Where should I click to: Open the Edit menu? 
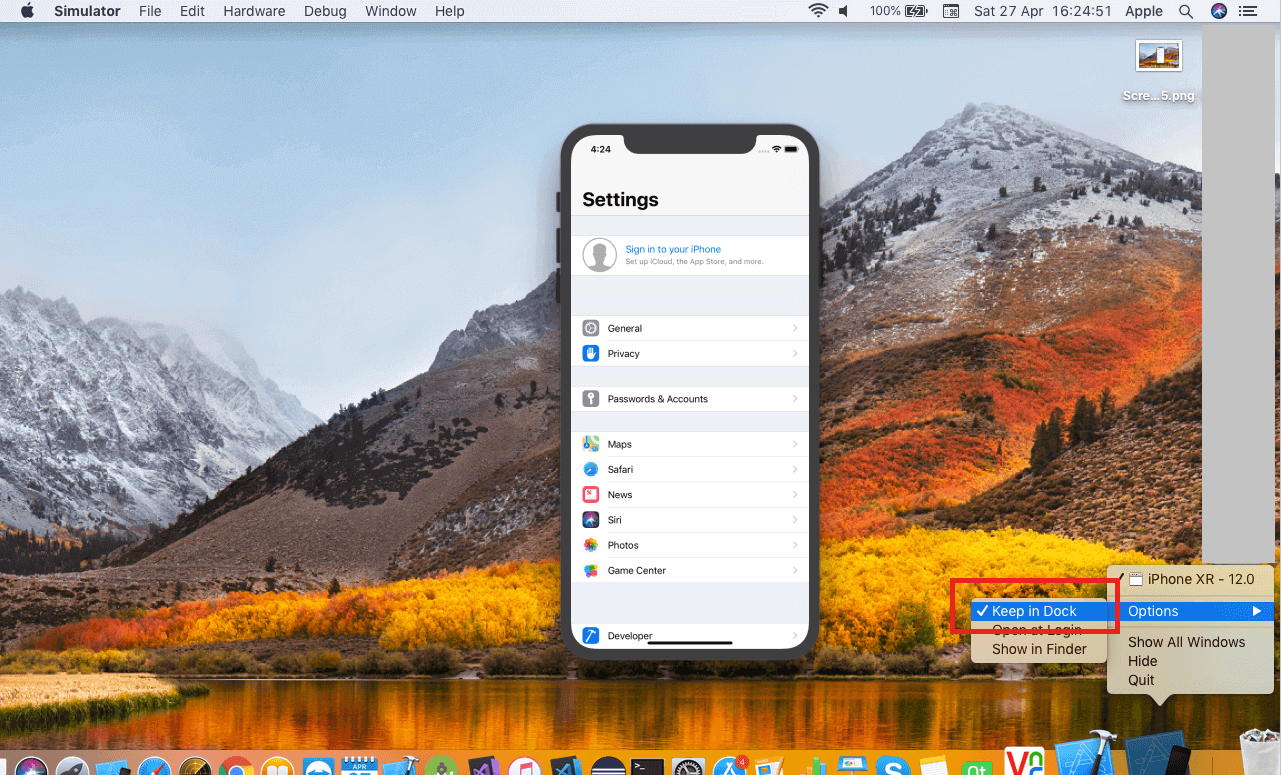coord(192,11)
